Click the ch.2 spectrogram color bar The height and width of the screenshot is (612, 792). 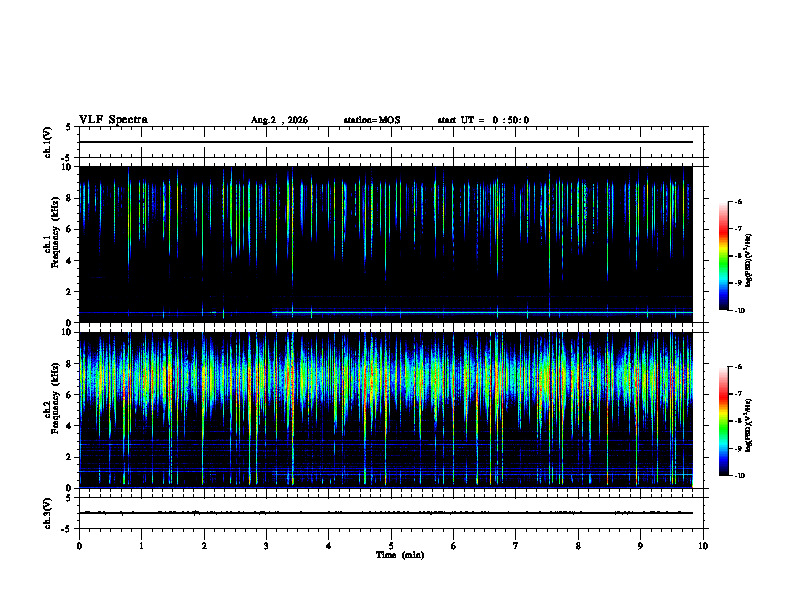tap(724, 421)
